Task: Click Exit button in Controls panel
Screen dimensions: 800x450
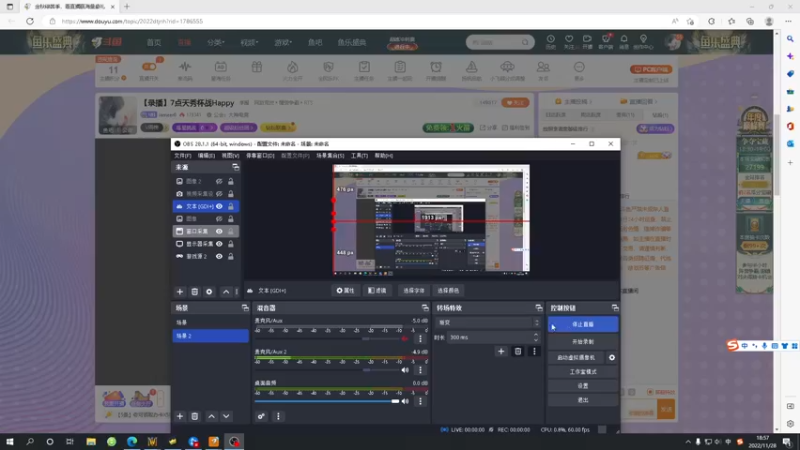Action: coord(583,400)
